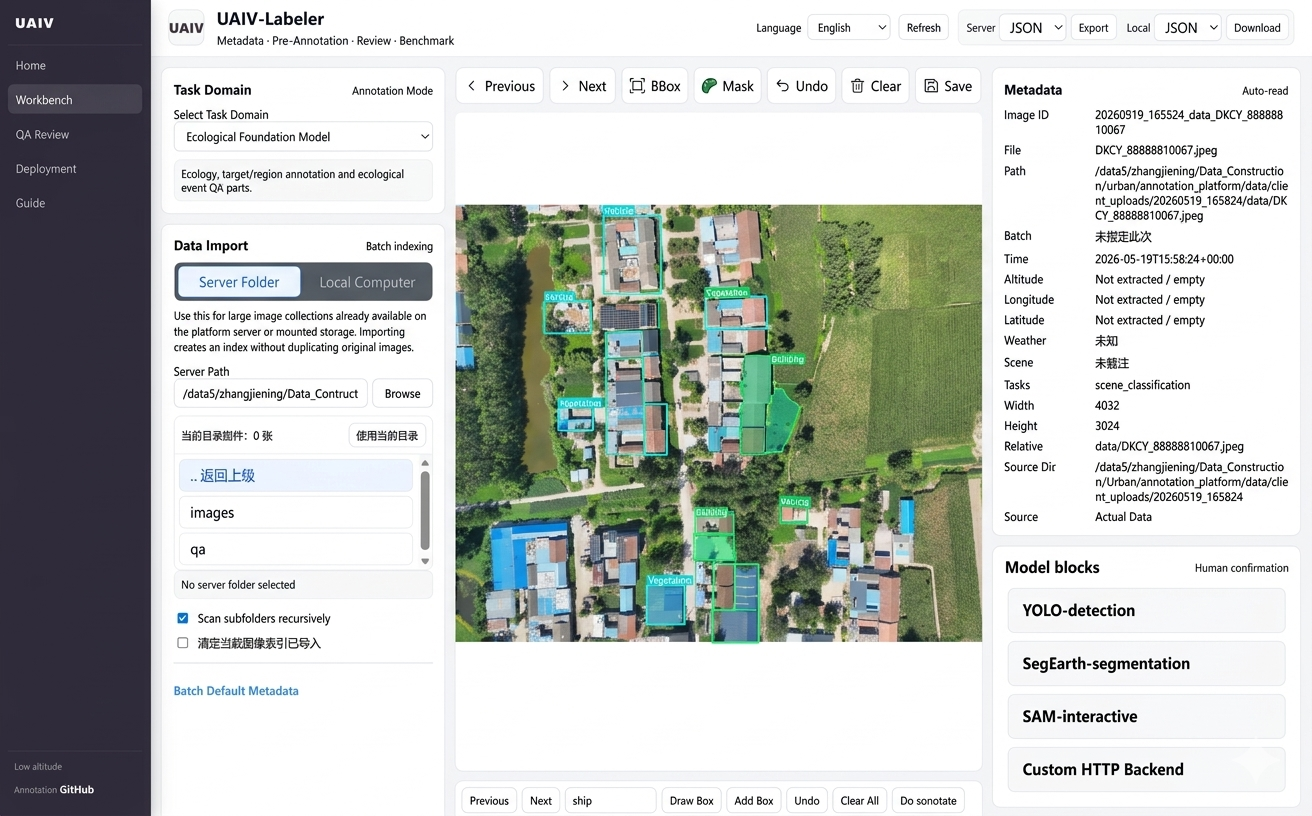Focus the Server Path input field

[x=271, y=393]
